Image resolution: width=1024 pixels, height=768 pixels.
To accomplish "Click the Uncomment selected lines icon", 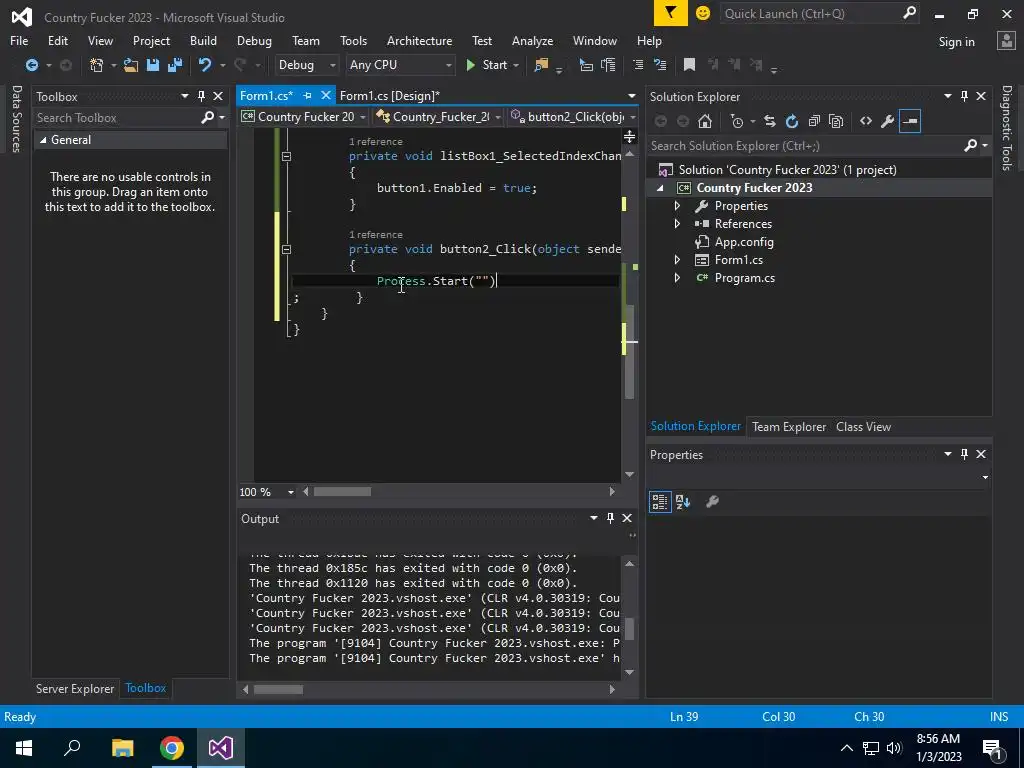I will (660, 65).
